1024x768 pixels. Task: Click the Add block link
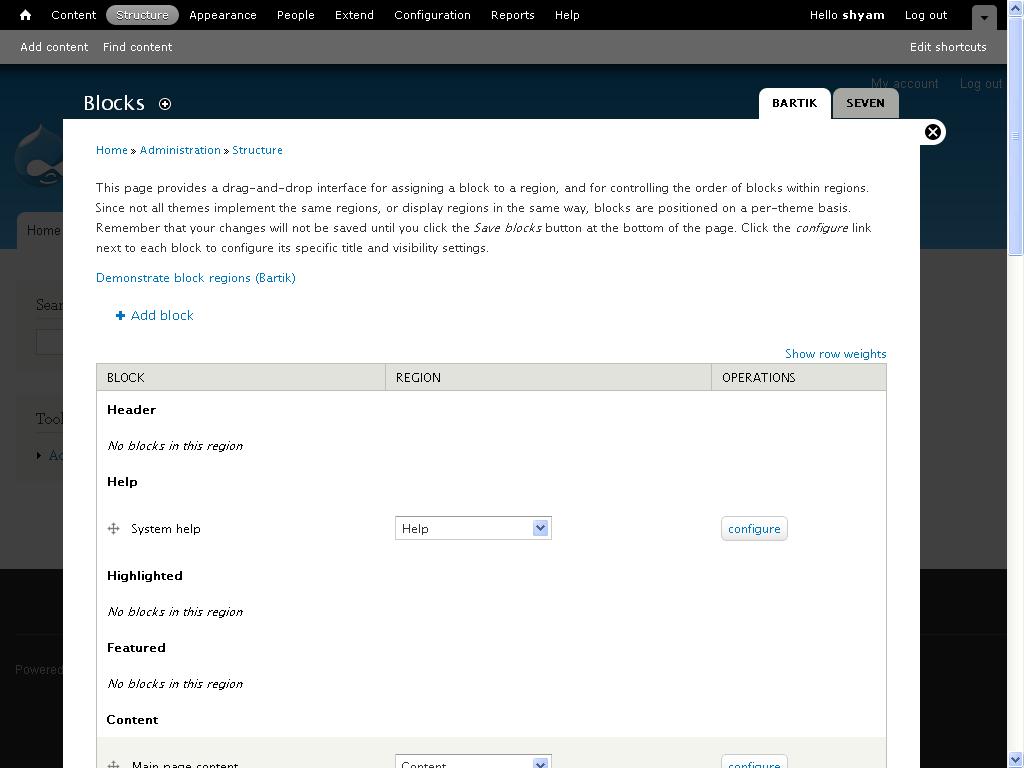coord(162,315)
